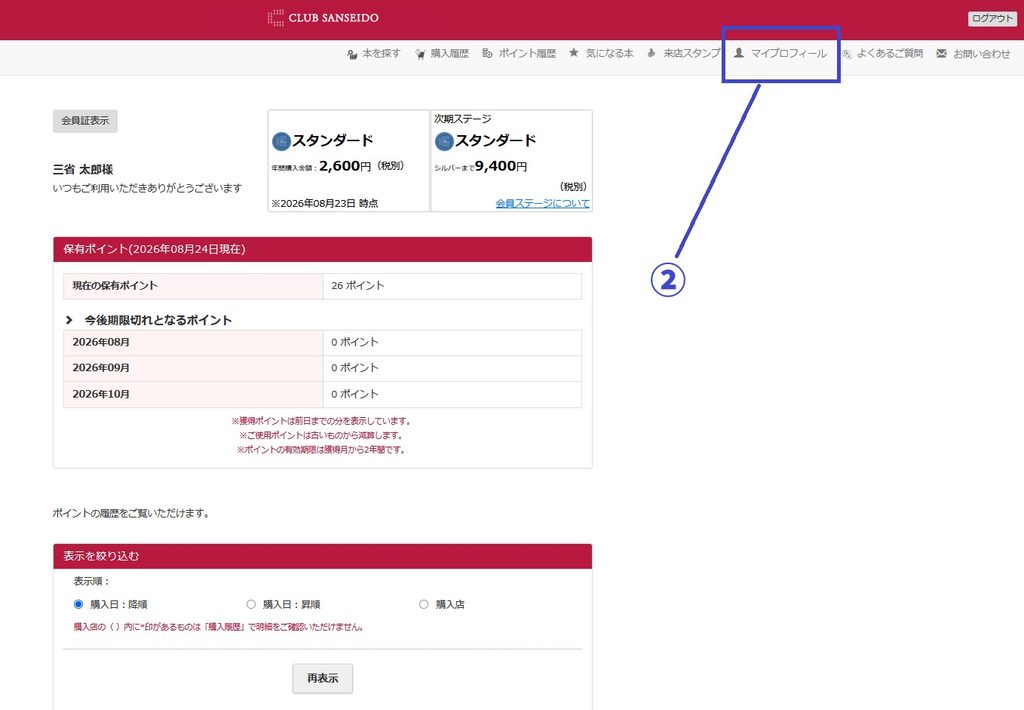Click the ログアウト button
This screenshot has width=1024, height=710.
coord(991,18)
